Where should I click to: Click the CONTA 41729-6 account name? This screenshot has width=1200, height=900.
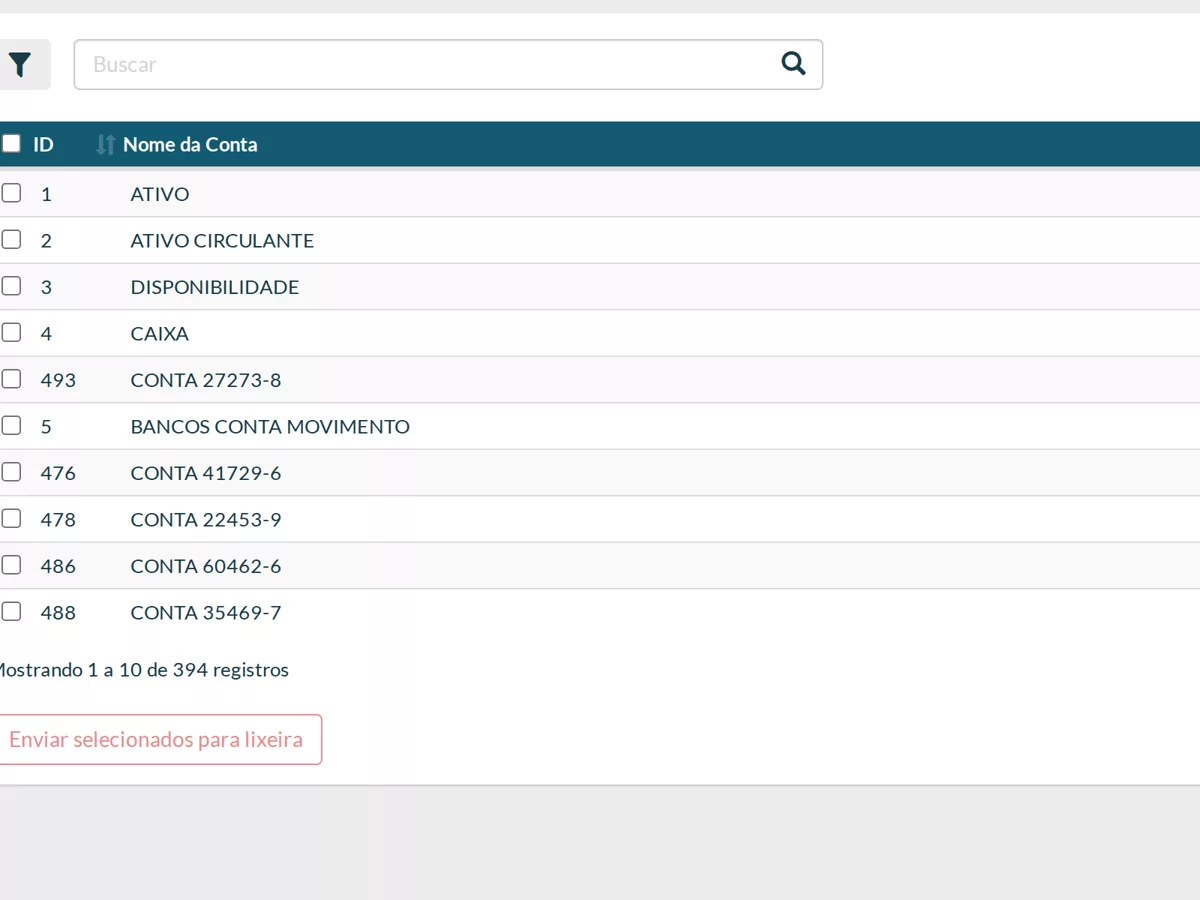[206, 473]
